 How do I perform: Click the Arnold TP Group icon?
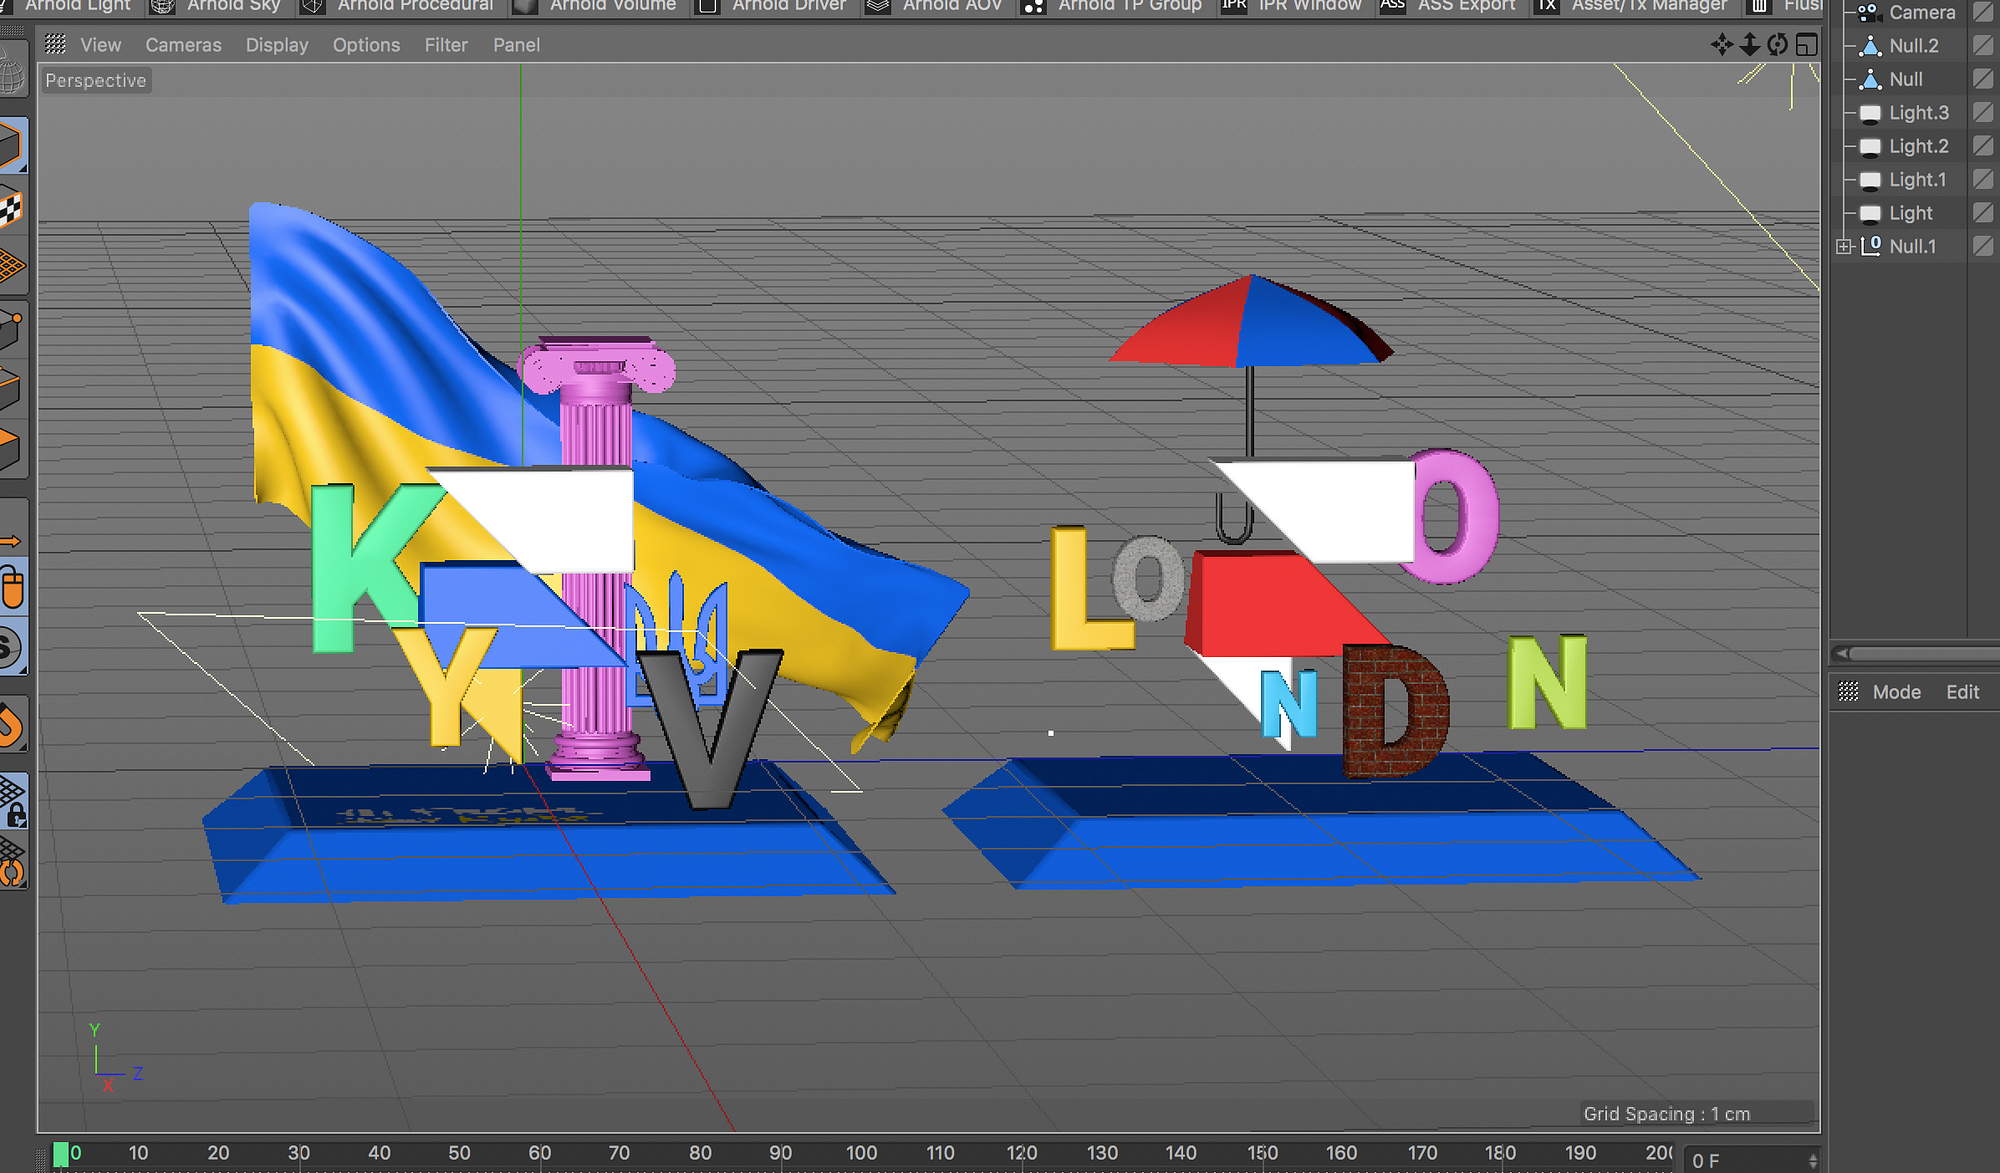coord(1033,5)
